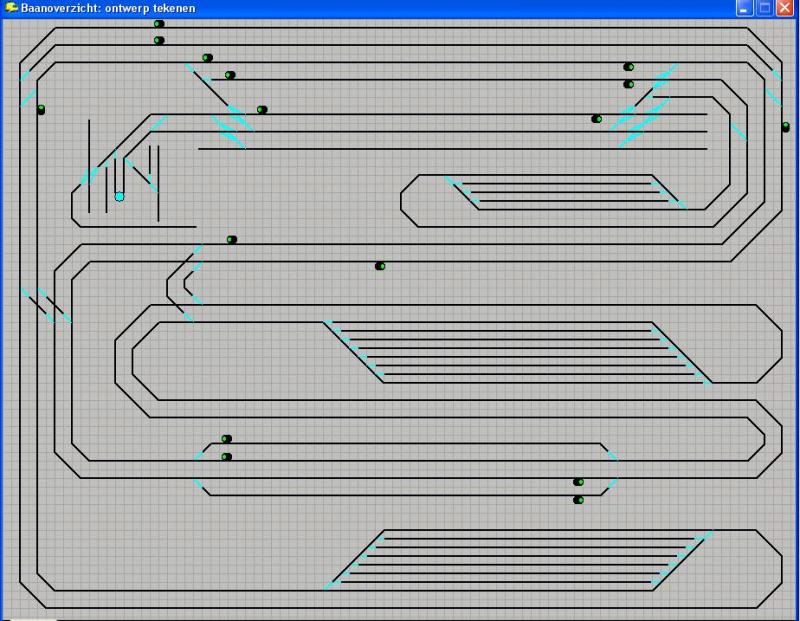This screenshot has height=621, width=800.
Task: Click the maximize button in the title bar
Action: point(765,8)
